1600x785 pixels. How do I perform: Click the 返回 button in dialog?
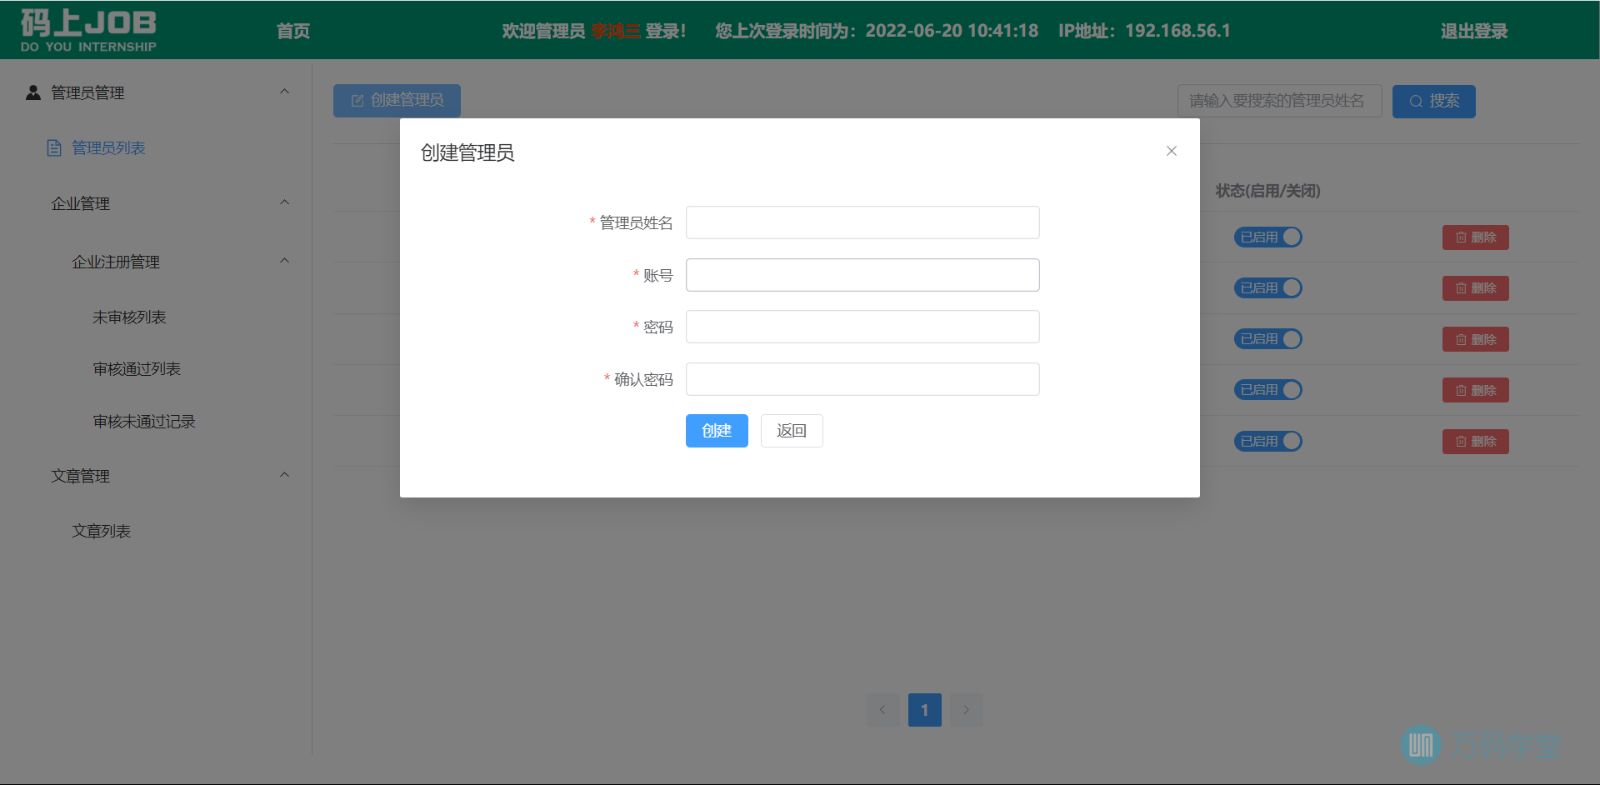click(x=791, y=431)
